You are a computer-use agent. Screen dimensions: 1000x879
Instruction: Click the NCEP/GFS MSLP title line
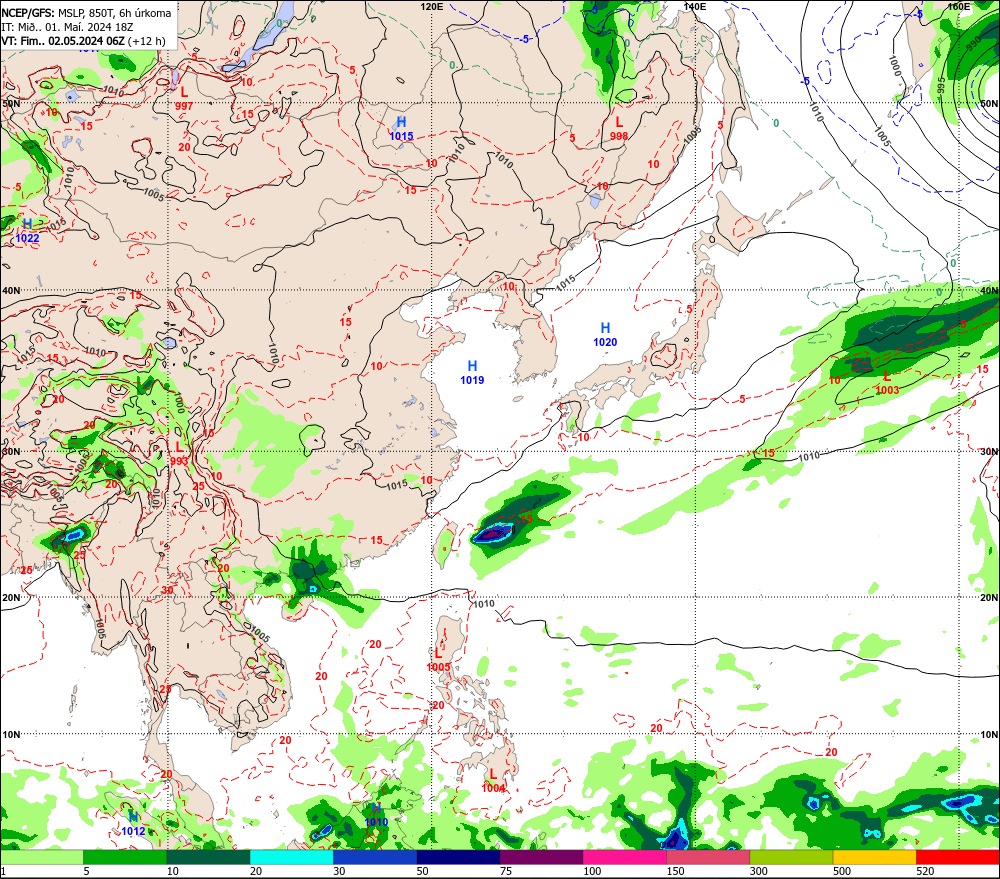86,13
